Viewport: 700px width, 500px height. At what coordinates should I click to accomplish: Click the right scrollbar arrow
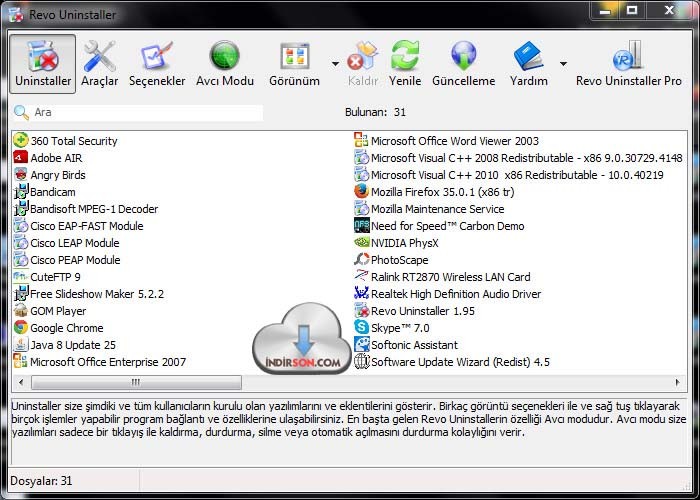[678, 382]
